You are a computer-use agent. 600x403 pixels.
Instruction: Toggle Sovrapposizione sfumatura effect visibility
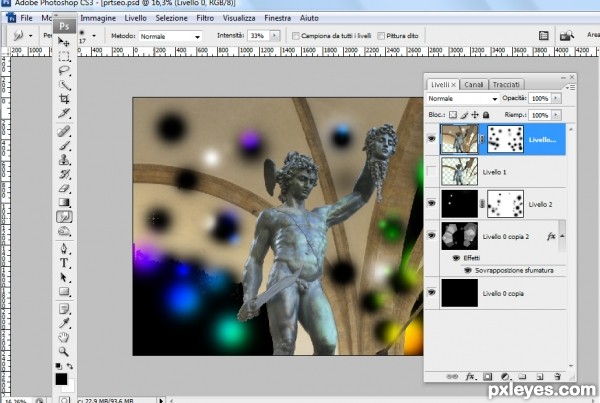(x=468, y=270)
